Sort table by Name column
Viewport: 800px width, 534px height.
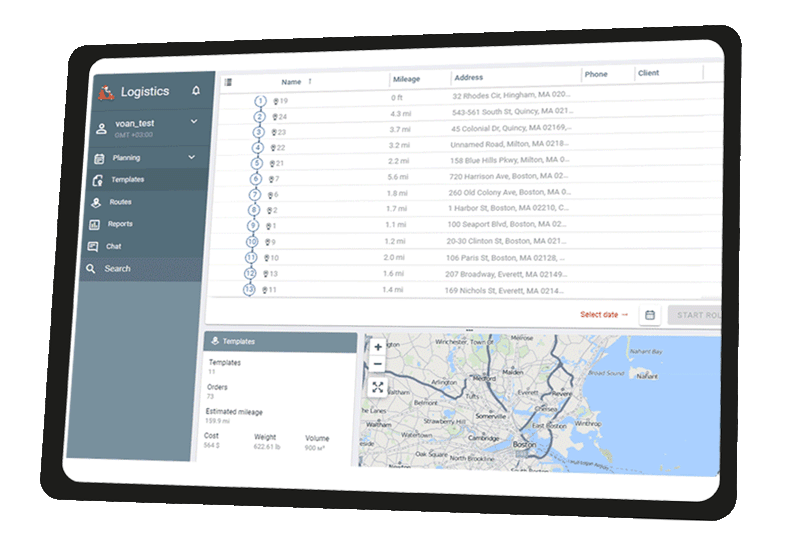(291, 82)
